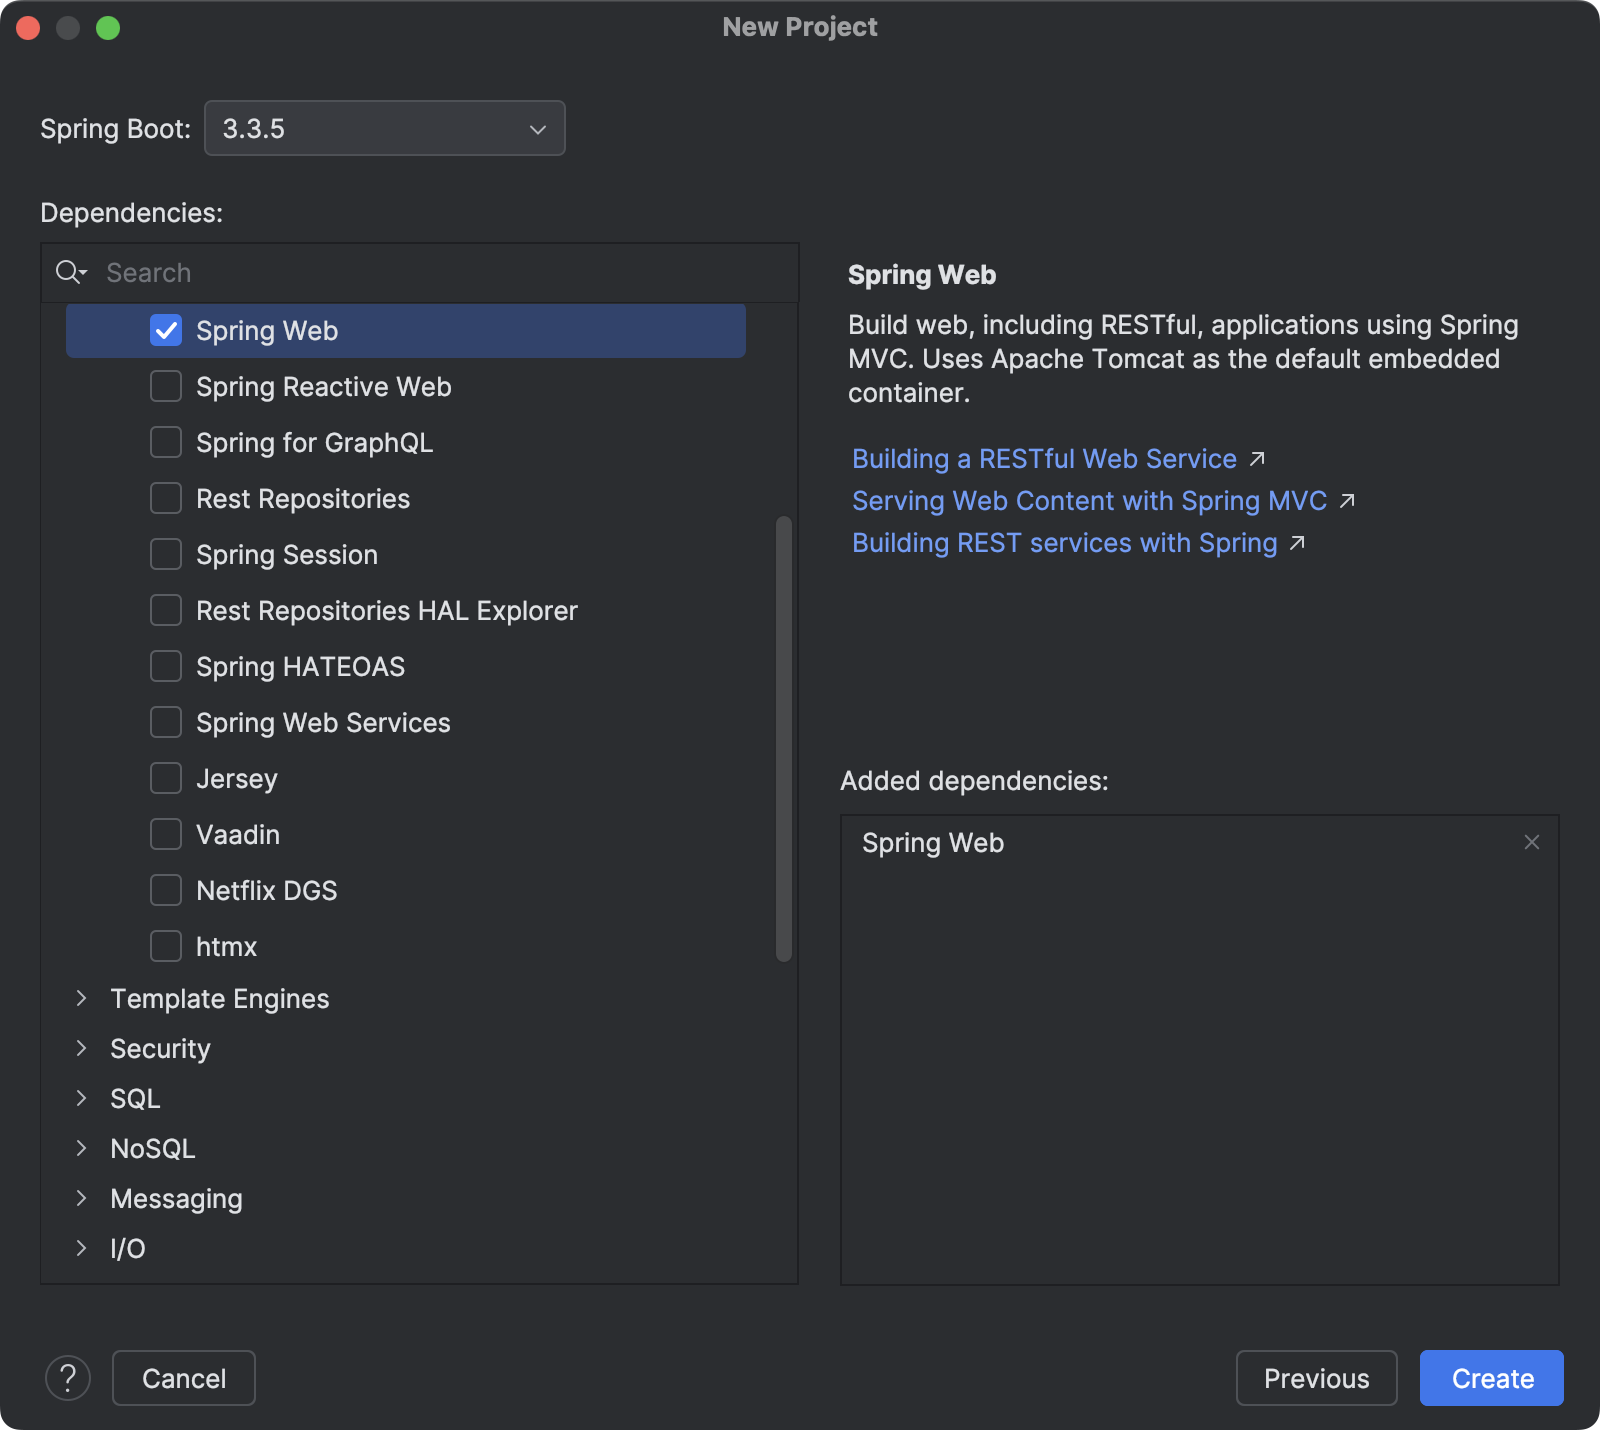Click the search magnifier icon
Image resolution: width=1600 pixels, height=1430 pixels.
pyautogui.click(x=69, y=272)
